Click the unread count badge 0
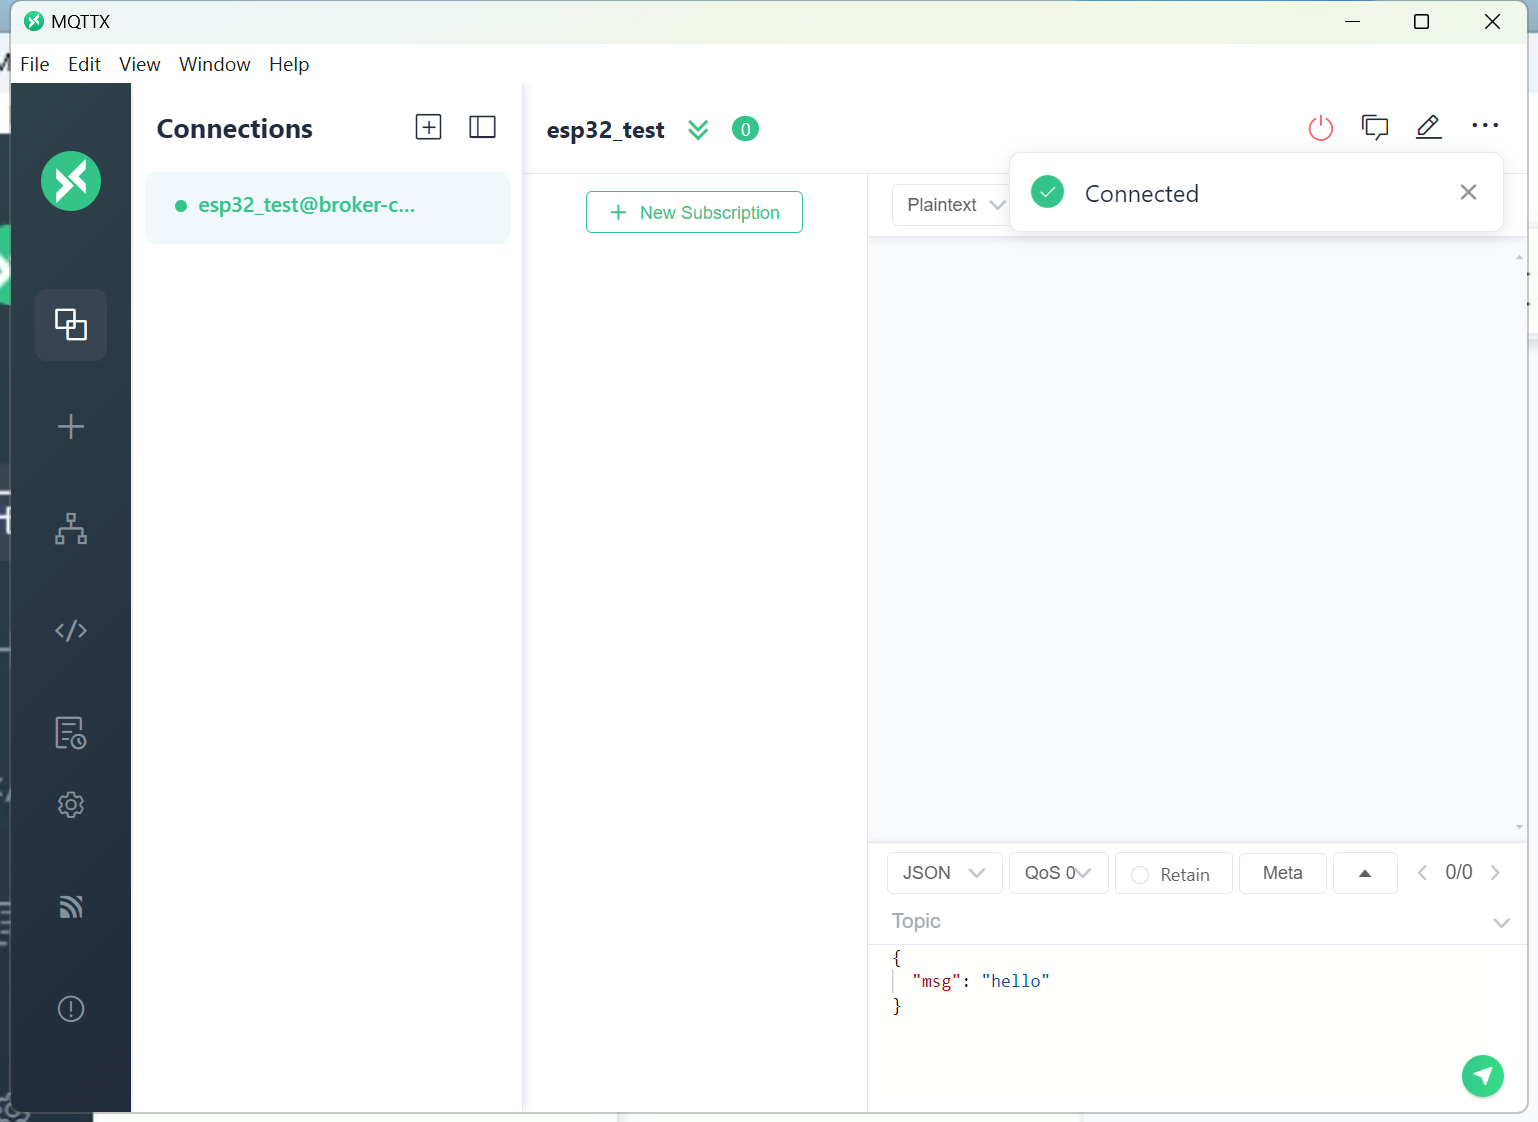This screenshot has height=1122, width=1538. pyautogui.click(x=745, y=129)
